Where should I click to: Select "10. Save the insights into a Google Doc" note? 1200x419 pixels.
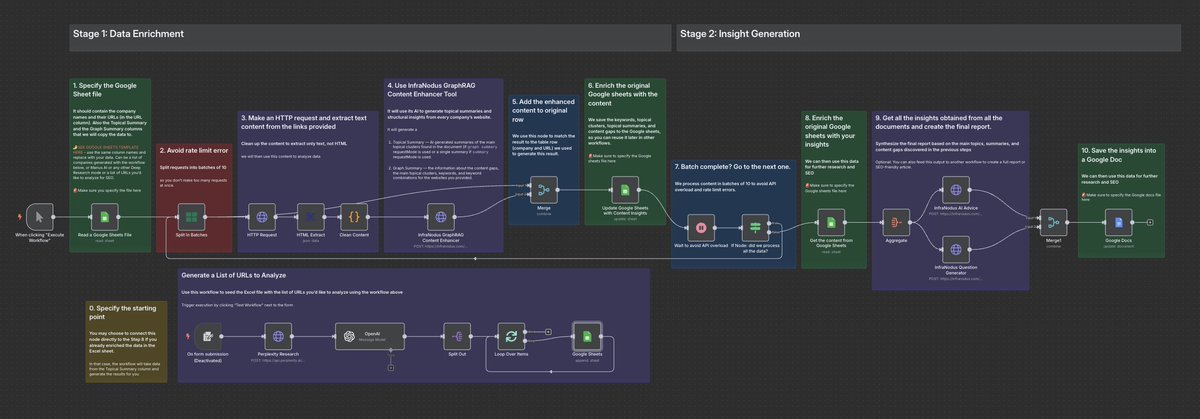pos(1122,200)
